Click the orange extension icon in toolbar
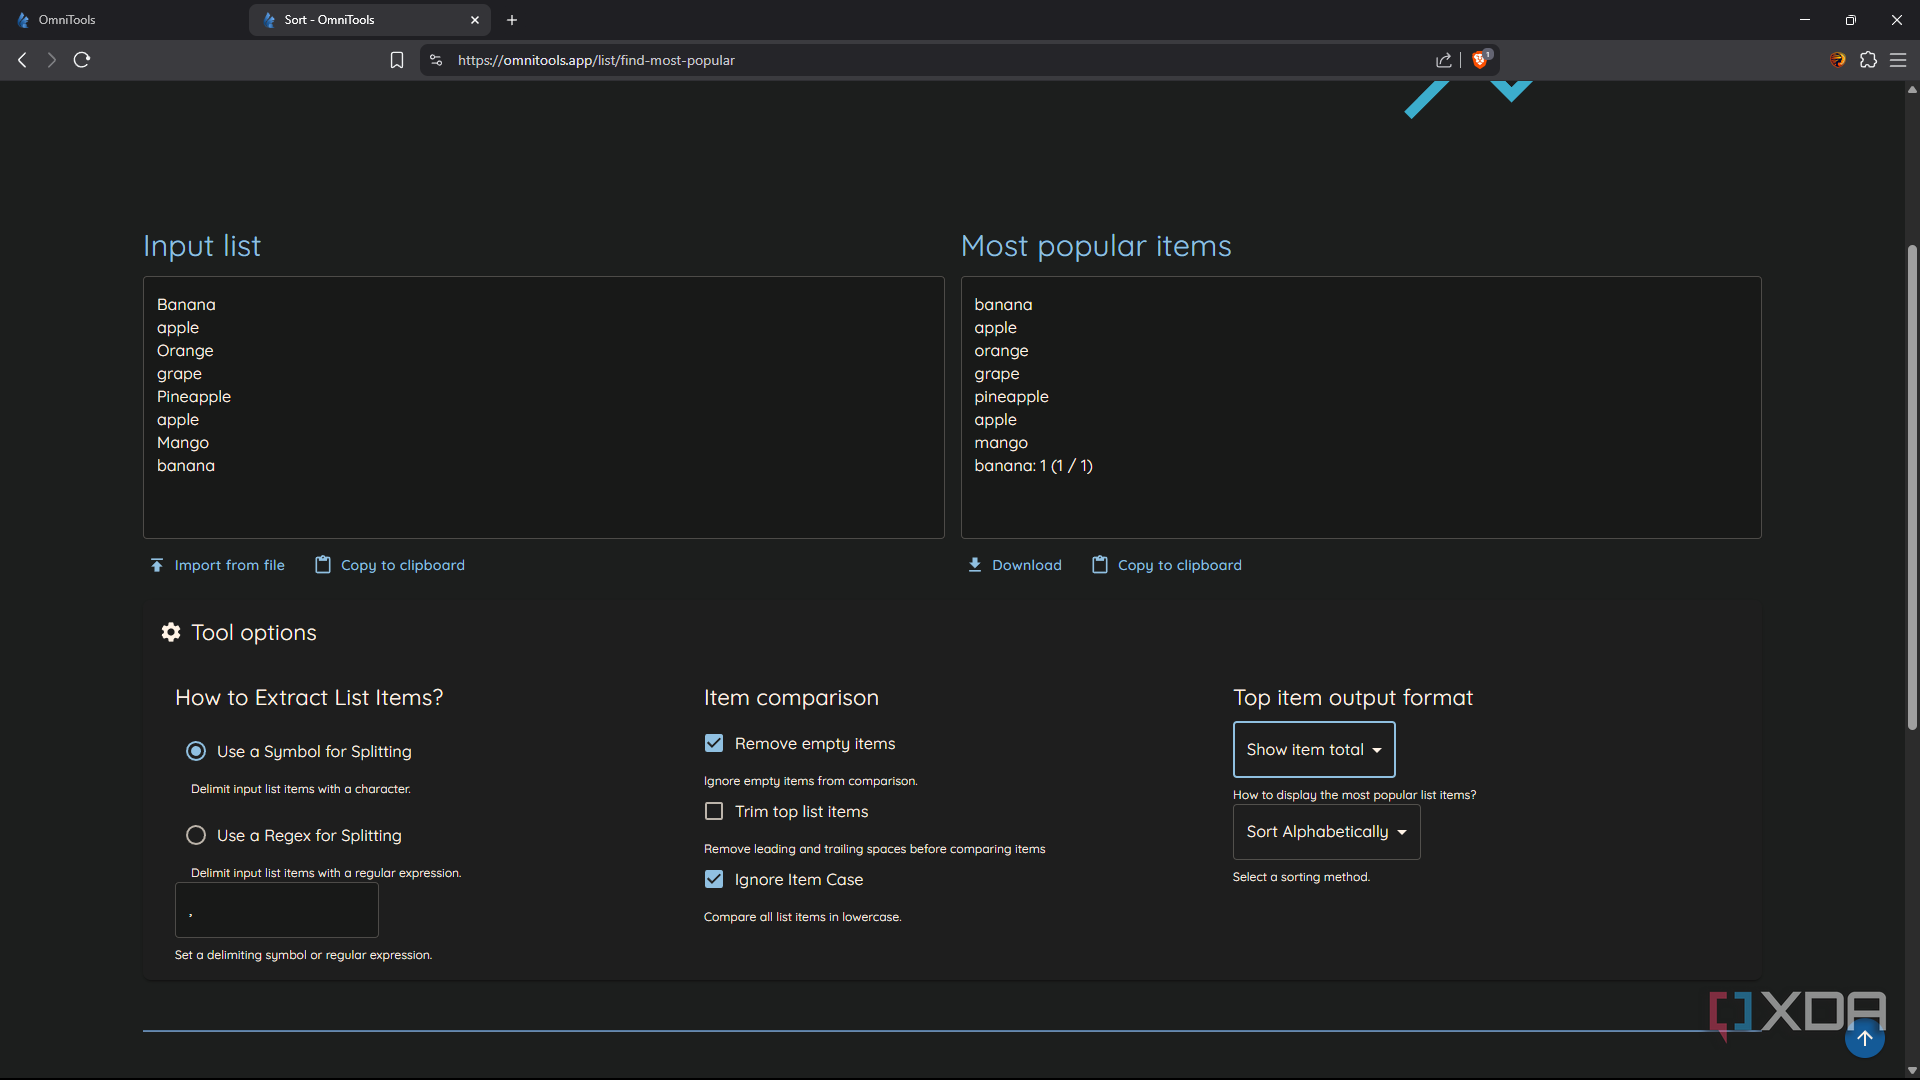This screenshot has height=1080, width=1920. [1838, 60]
